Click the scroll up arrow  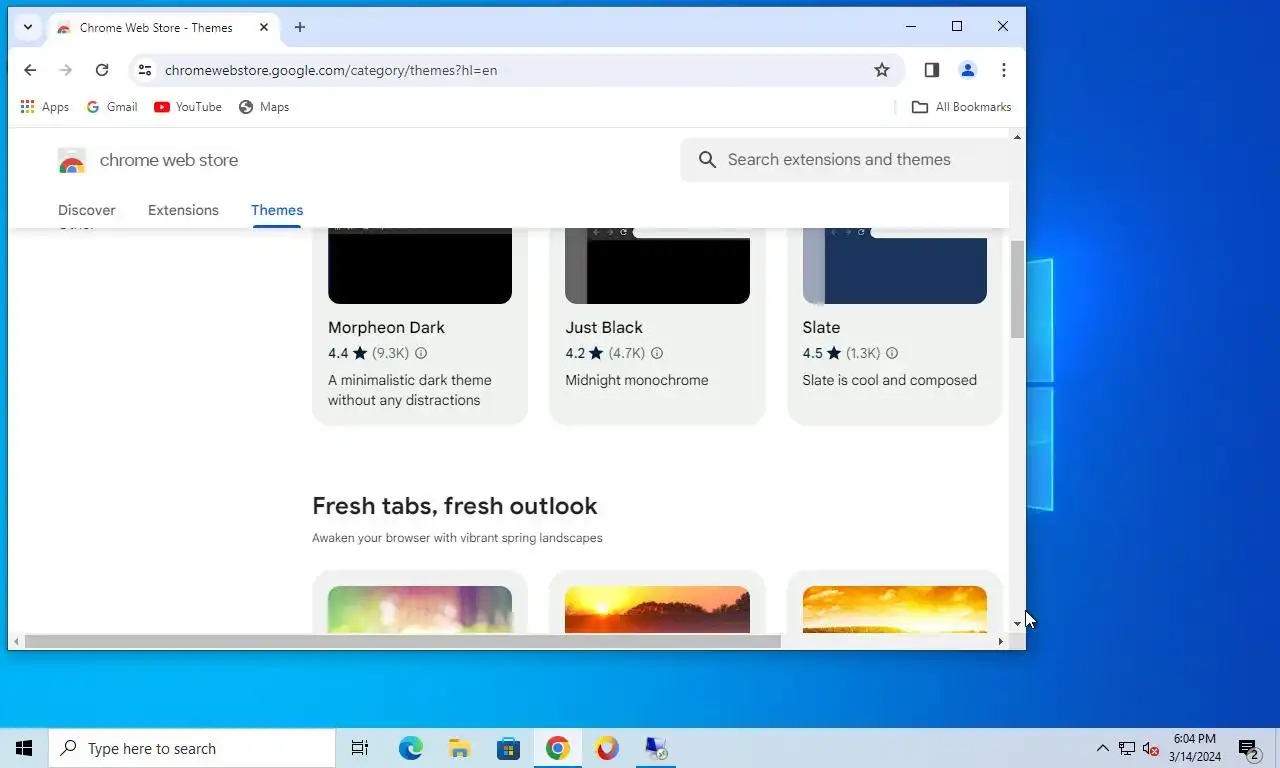point(1018,137)
